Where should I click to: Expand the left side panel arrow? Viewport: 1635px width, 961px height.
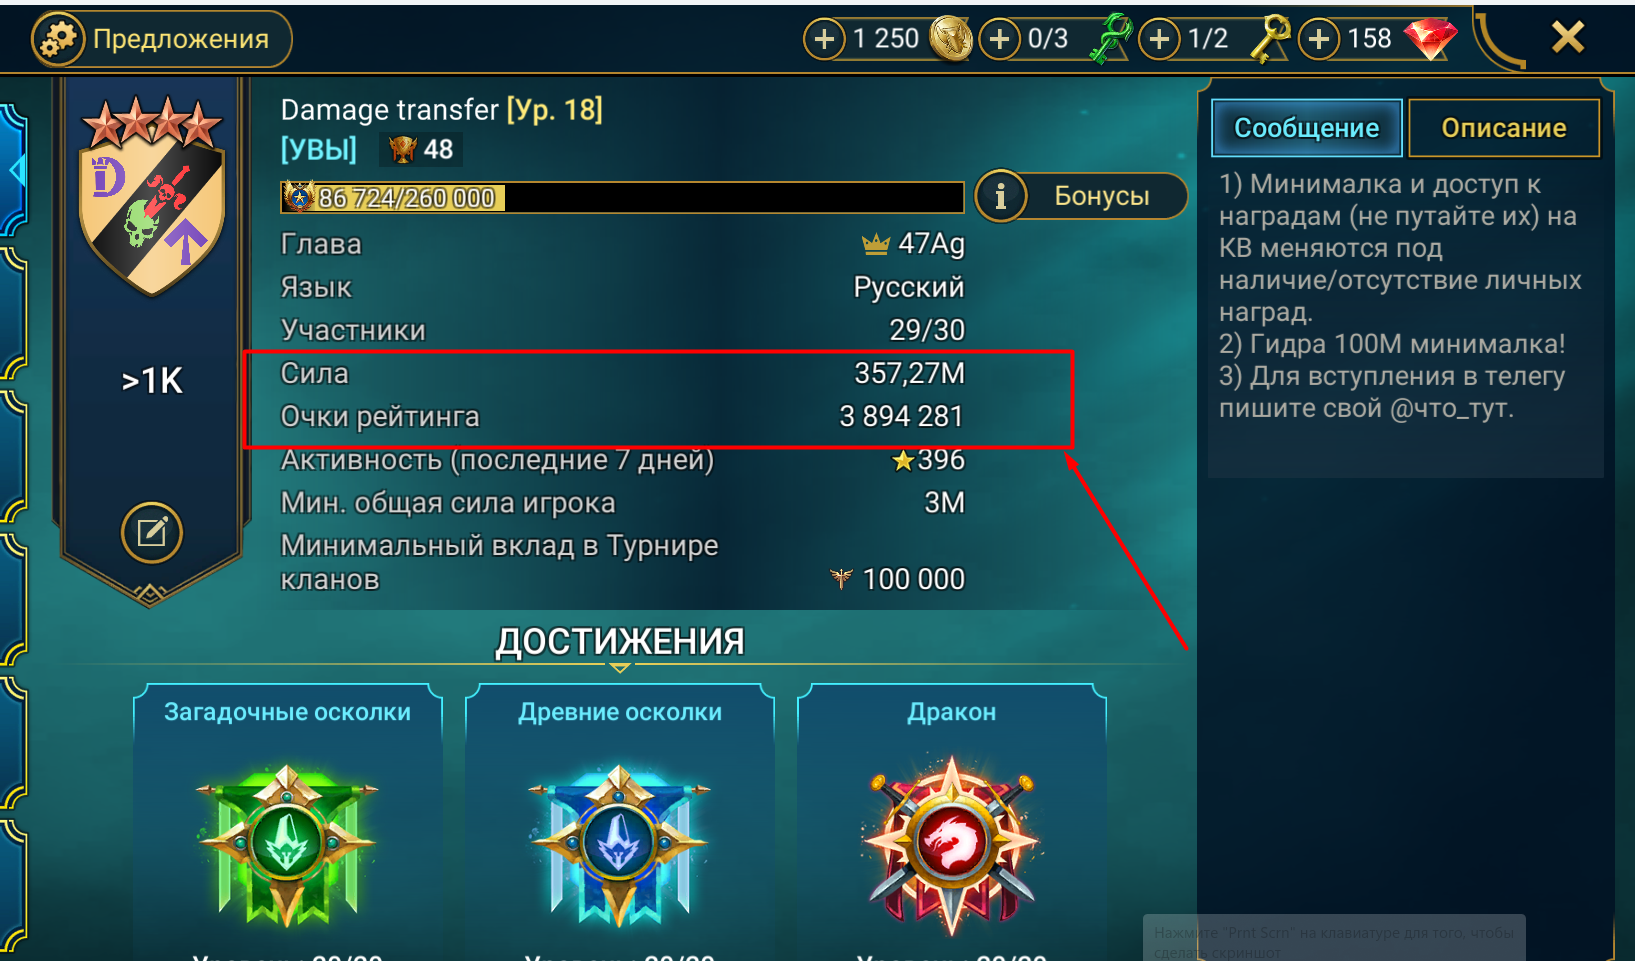[x=16, y=171]
